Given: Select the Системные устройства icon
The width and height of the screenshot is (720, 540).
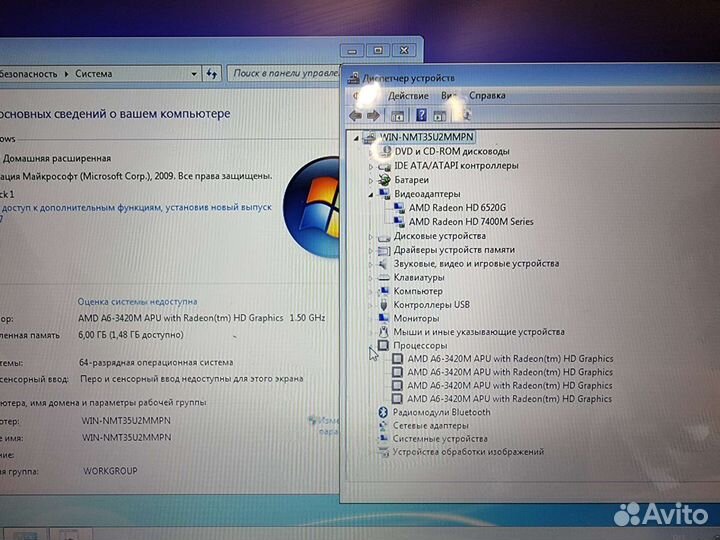Looking at the screenshot, I should point(382,439).
